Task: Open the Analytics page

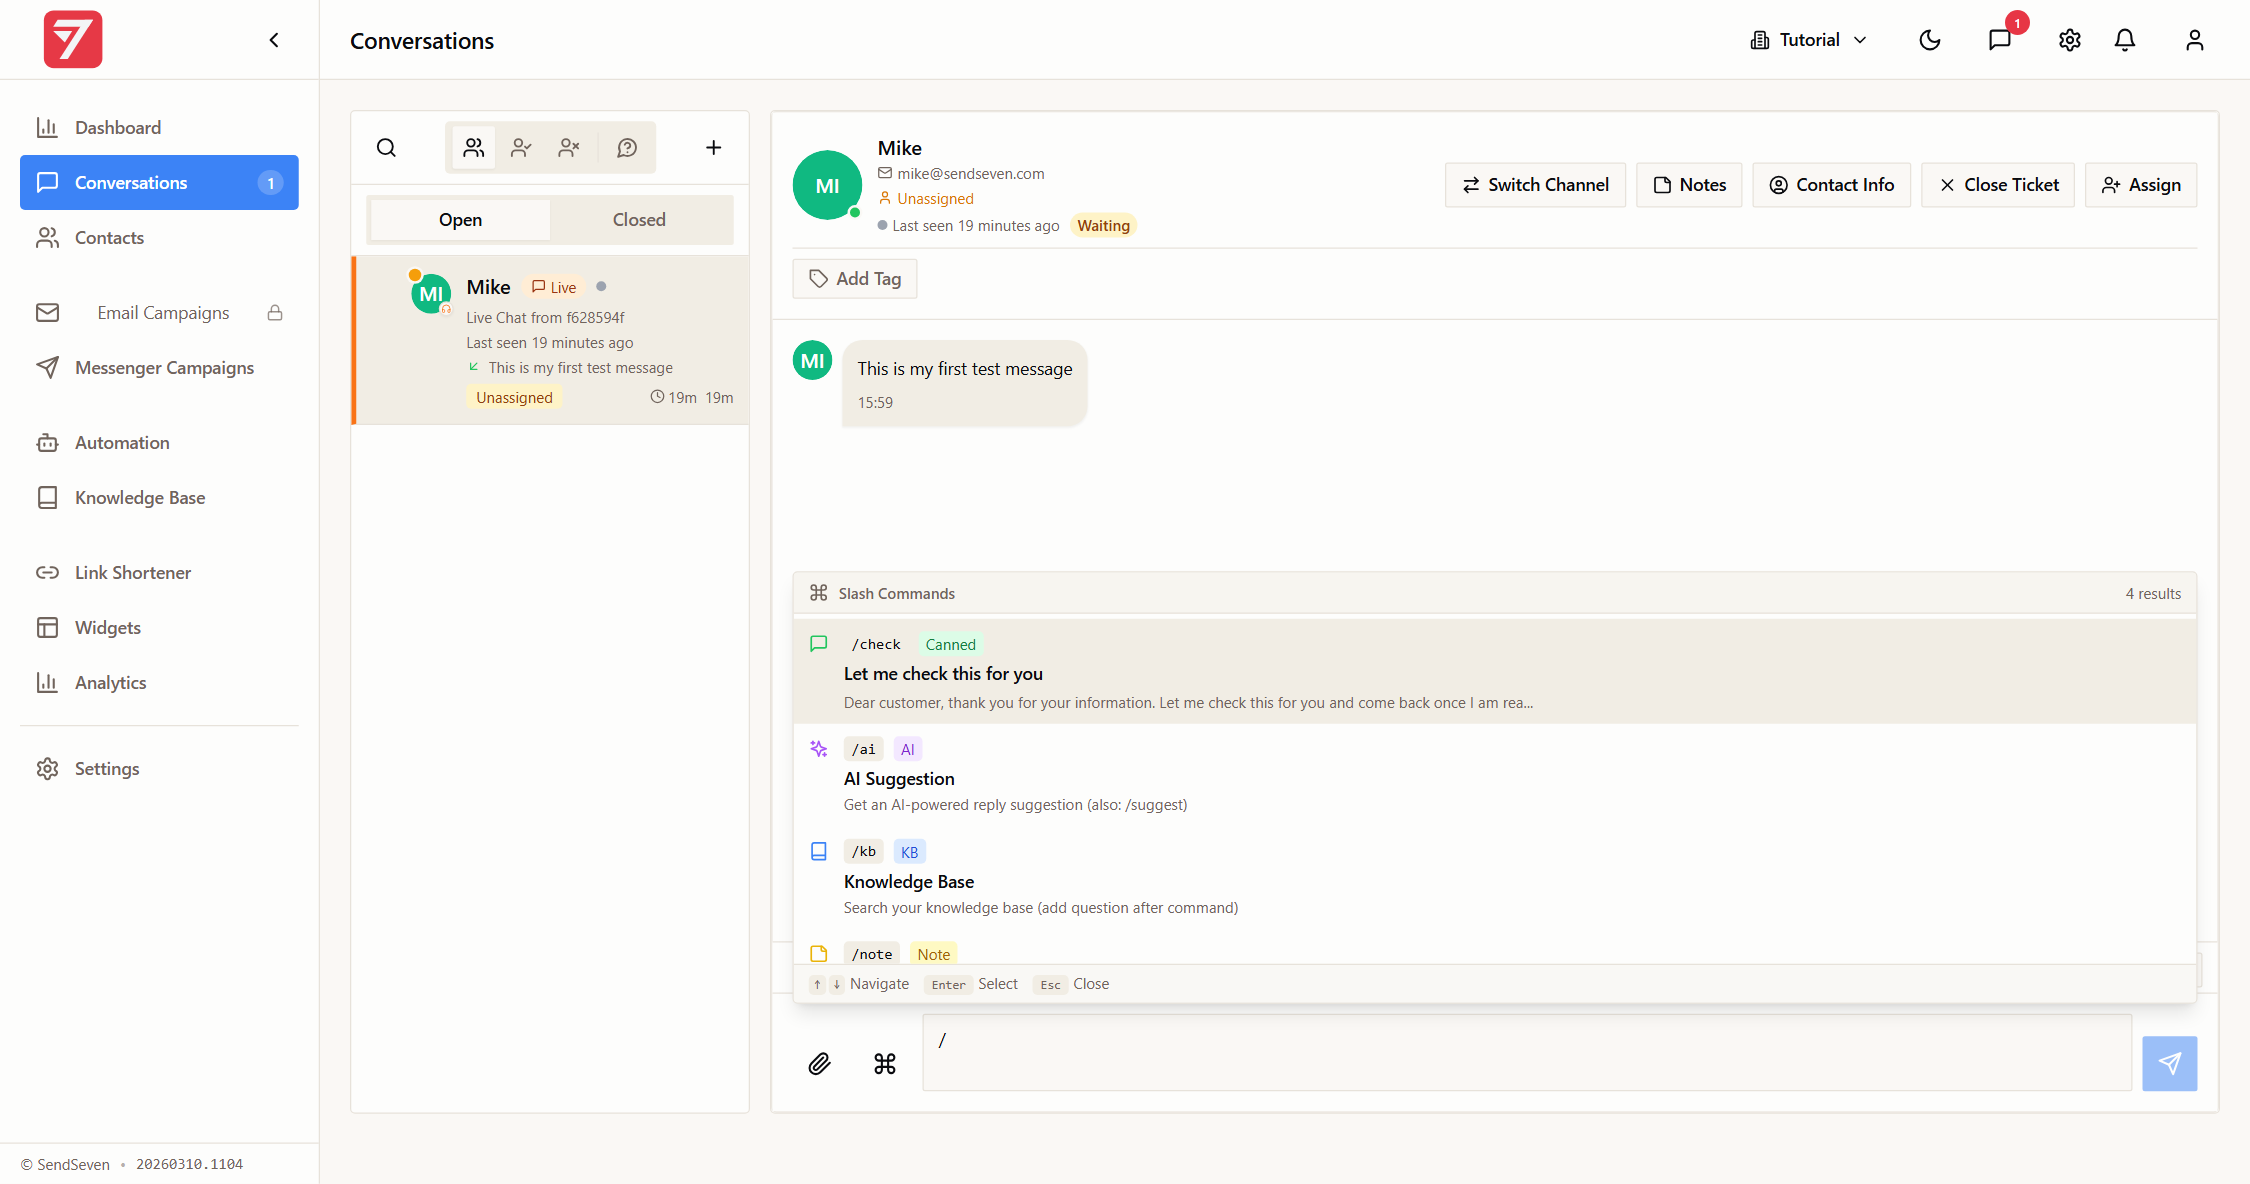Action: pyautogui.click(x=159, y=683)
